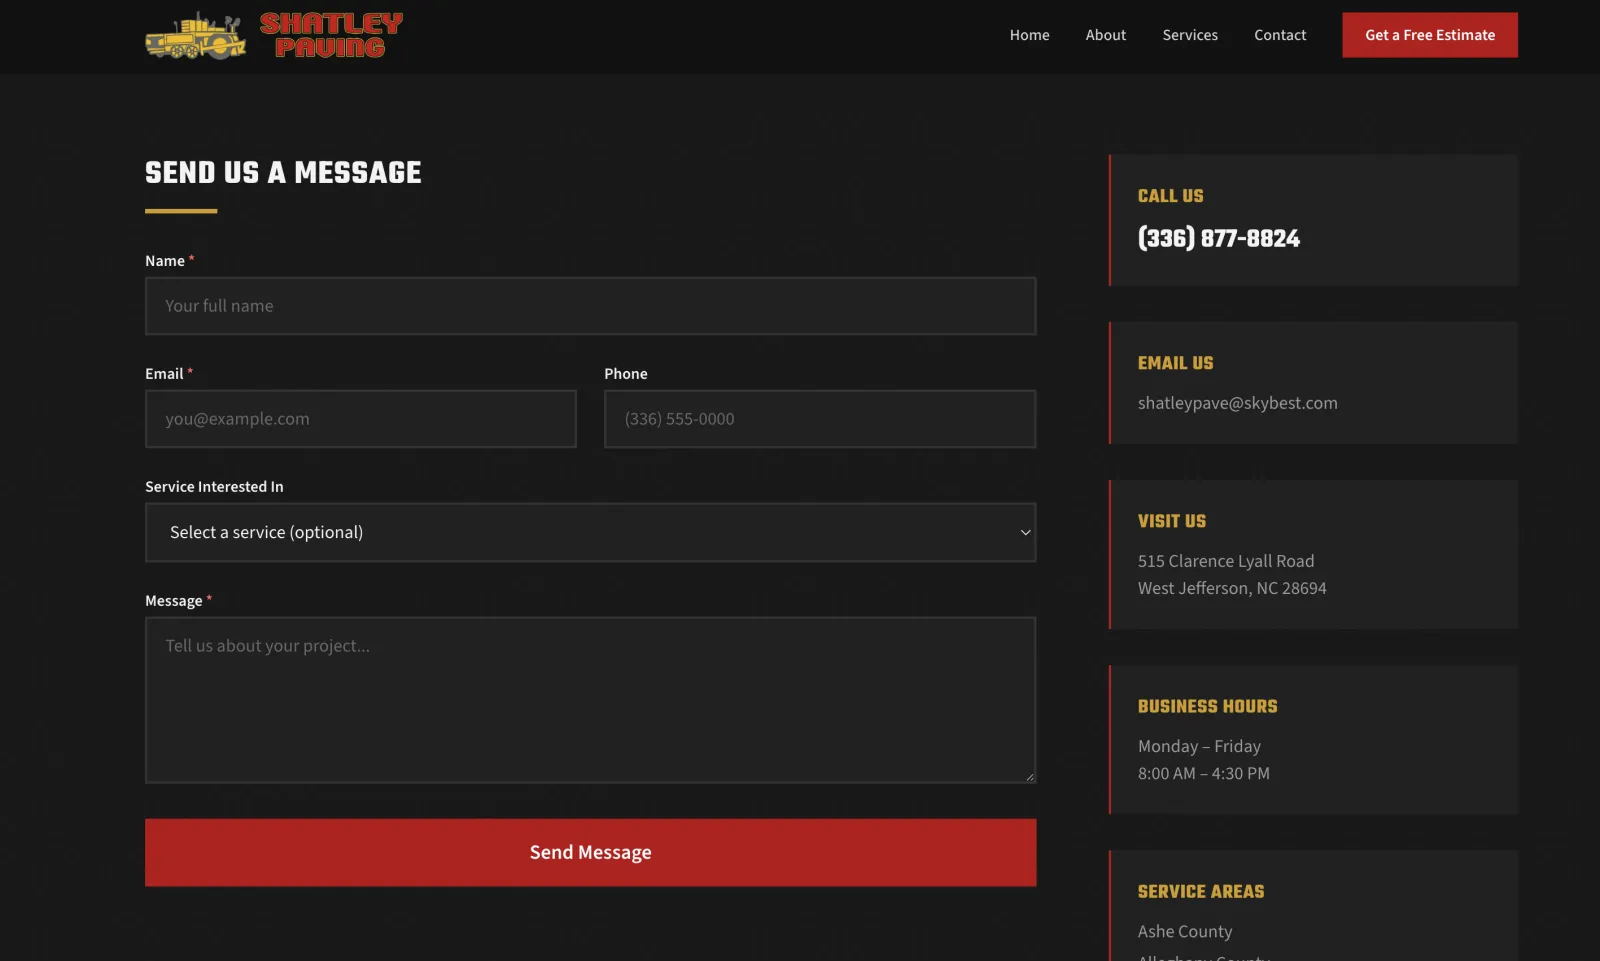Select the Phone number input field

(820, 419)
